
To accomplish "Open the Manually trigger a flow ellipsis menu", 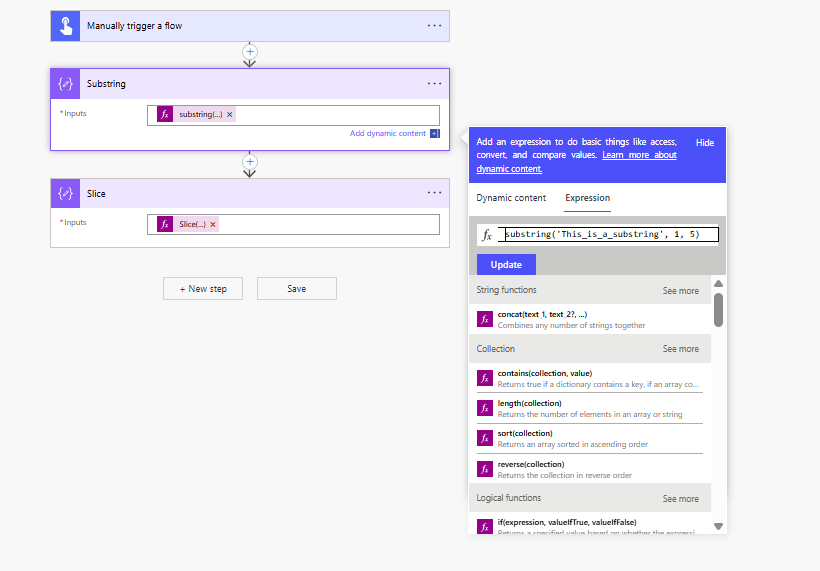I will tap(434, 26).
